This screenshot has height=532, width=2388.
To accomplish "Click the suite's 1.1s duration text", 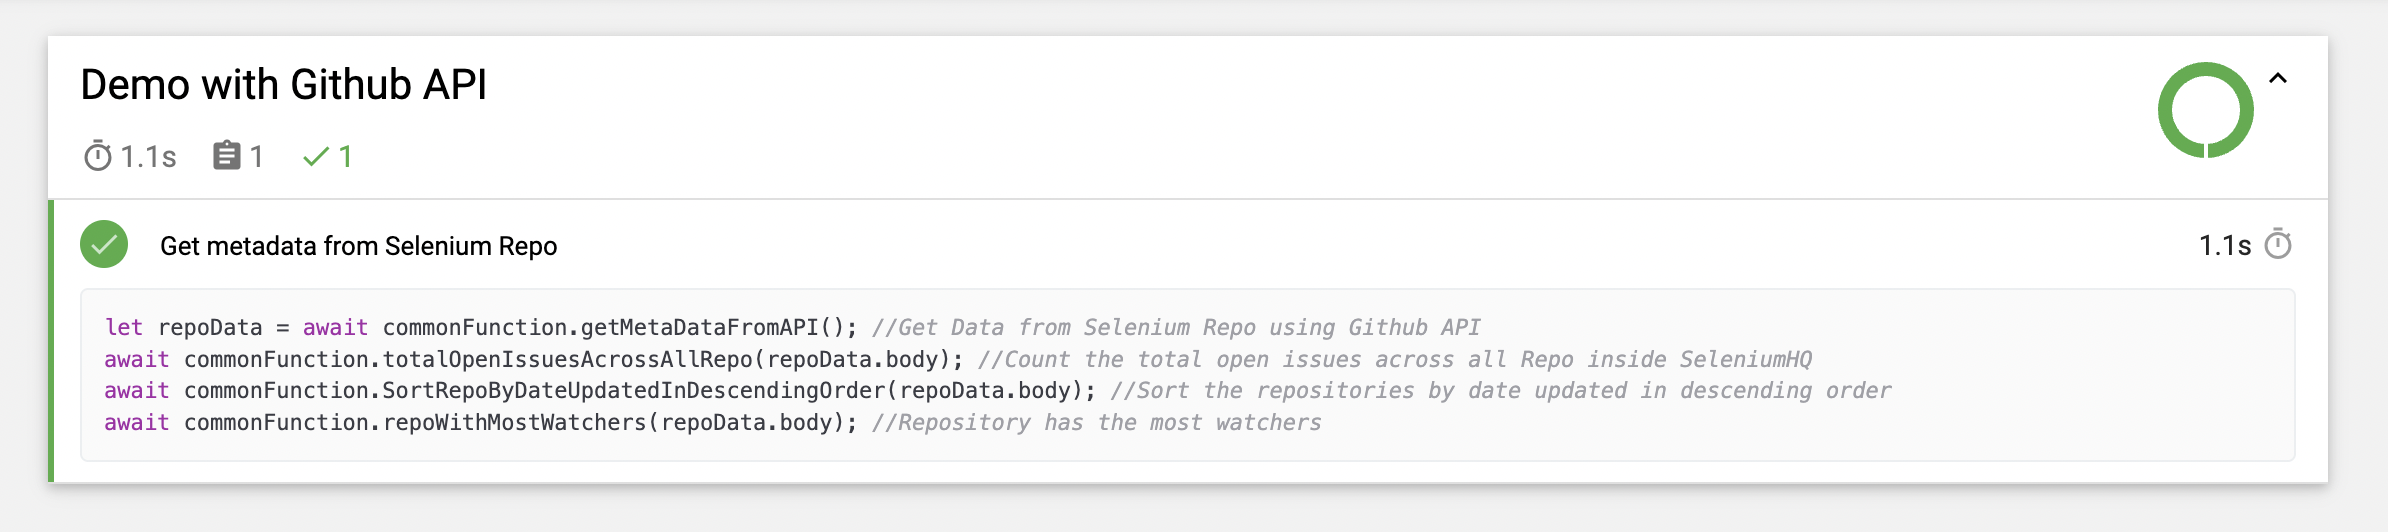I will coord(148,157).
